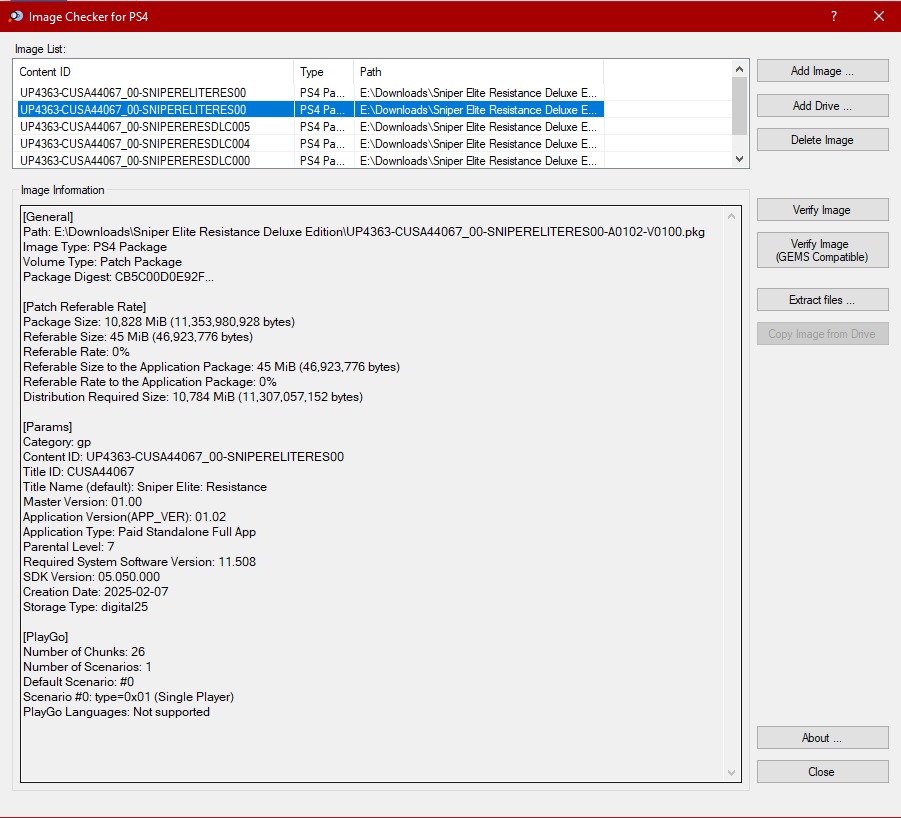Screen dimensions: 901x818
Task: Click the [PlayGo] section heading
Action: 45,636
